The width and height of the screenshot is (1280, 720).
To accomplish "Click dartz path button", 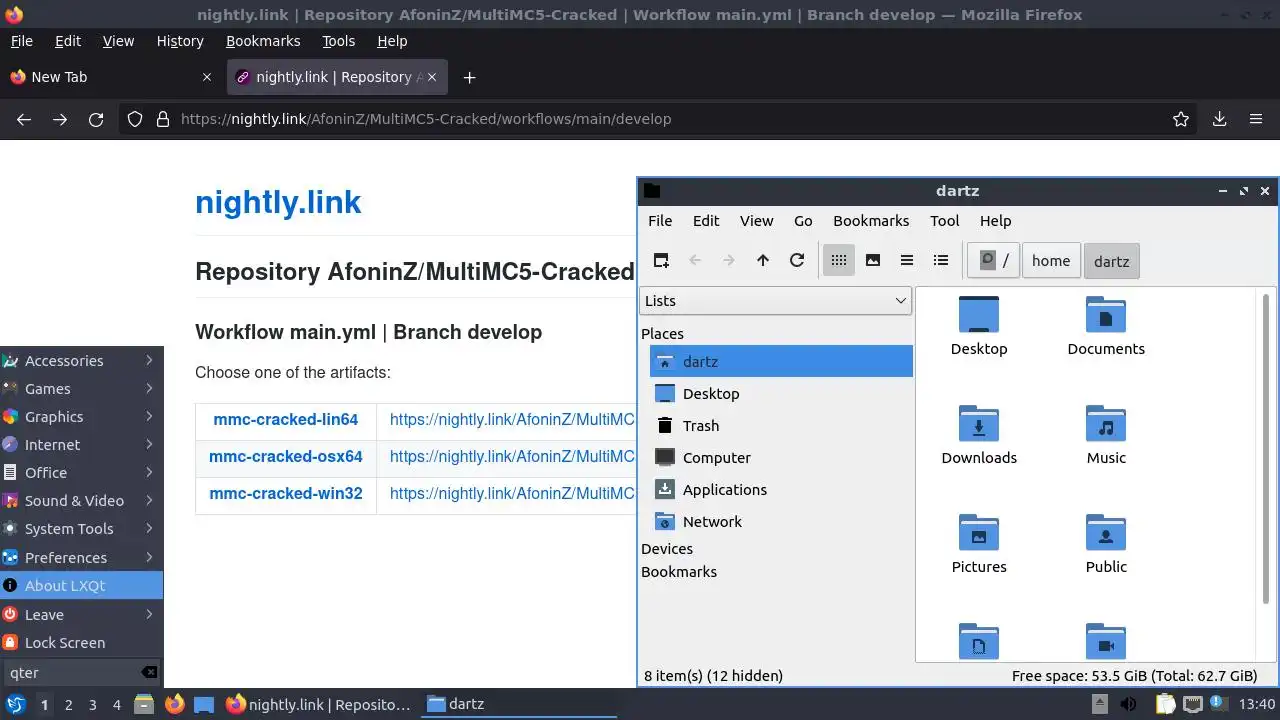I will point(1111,261).
